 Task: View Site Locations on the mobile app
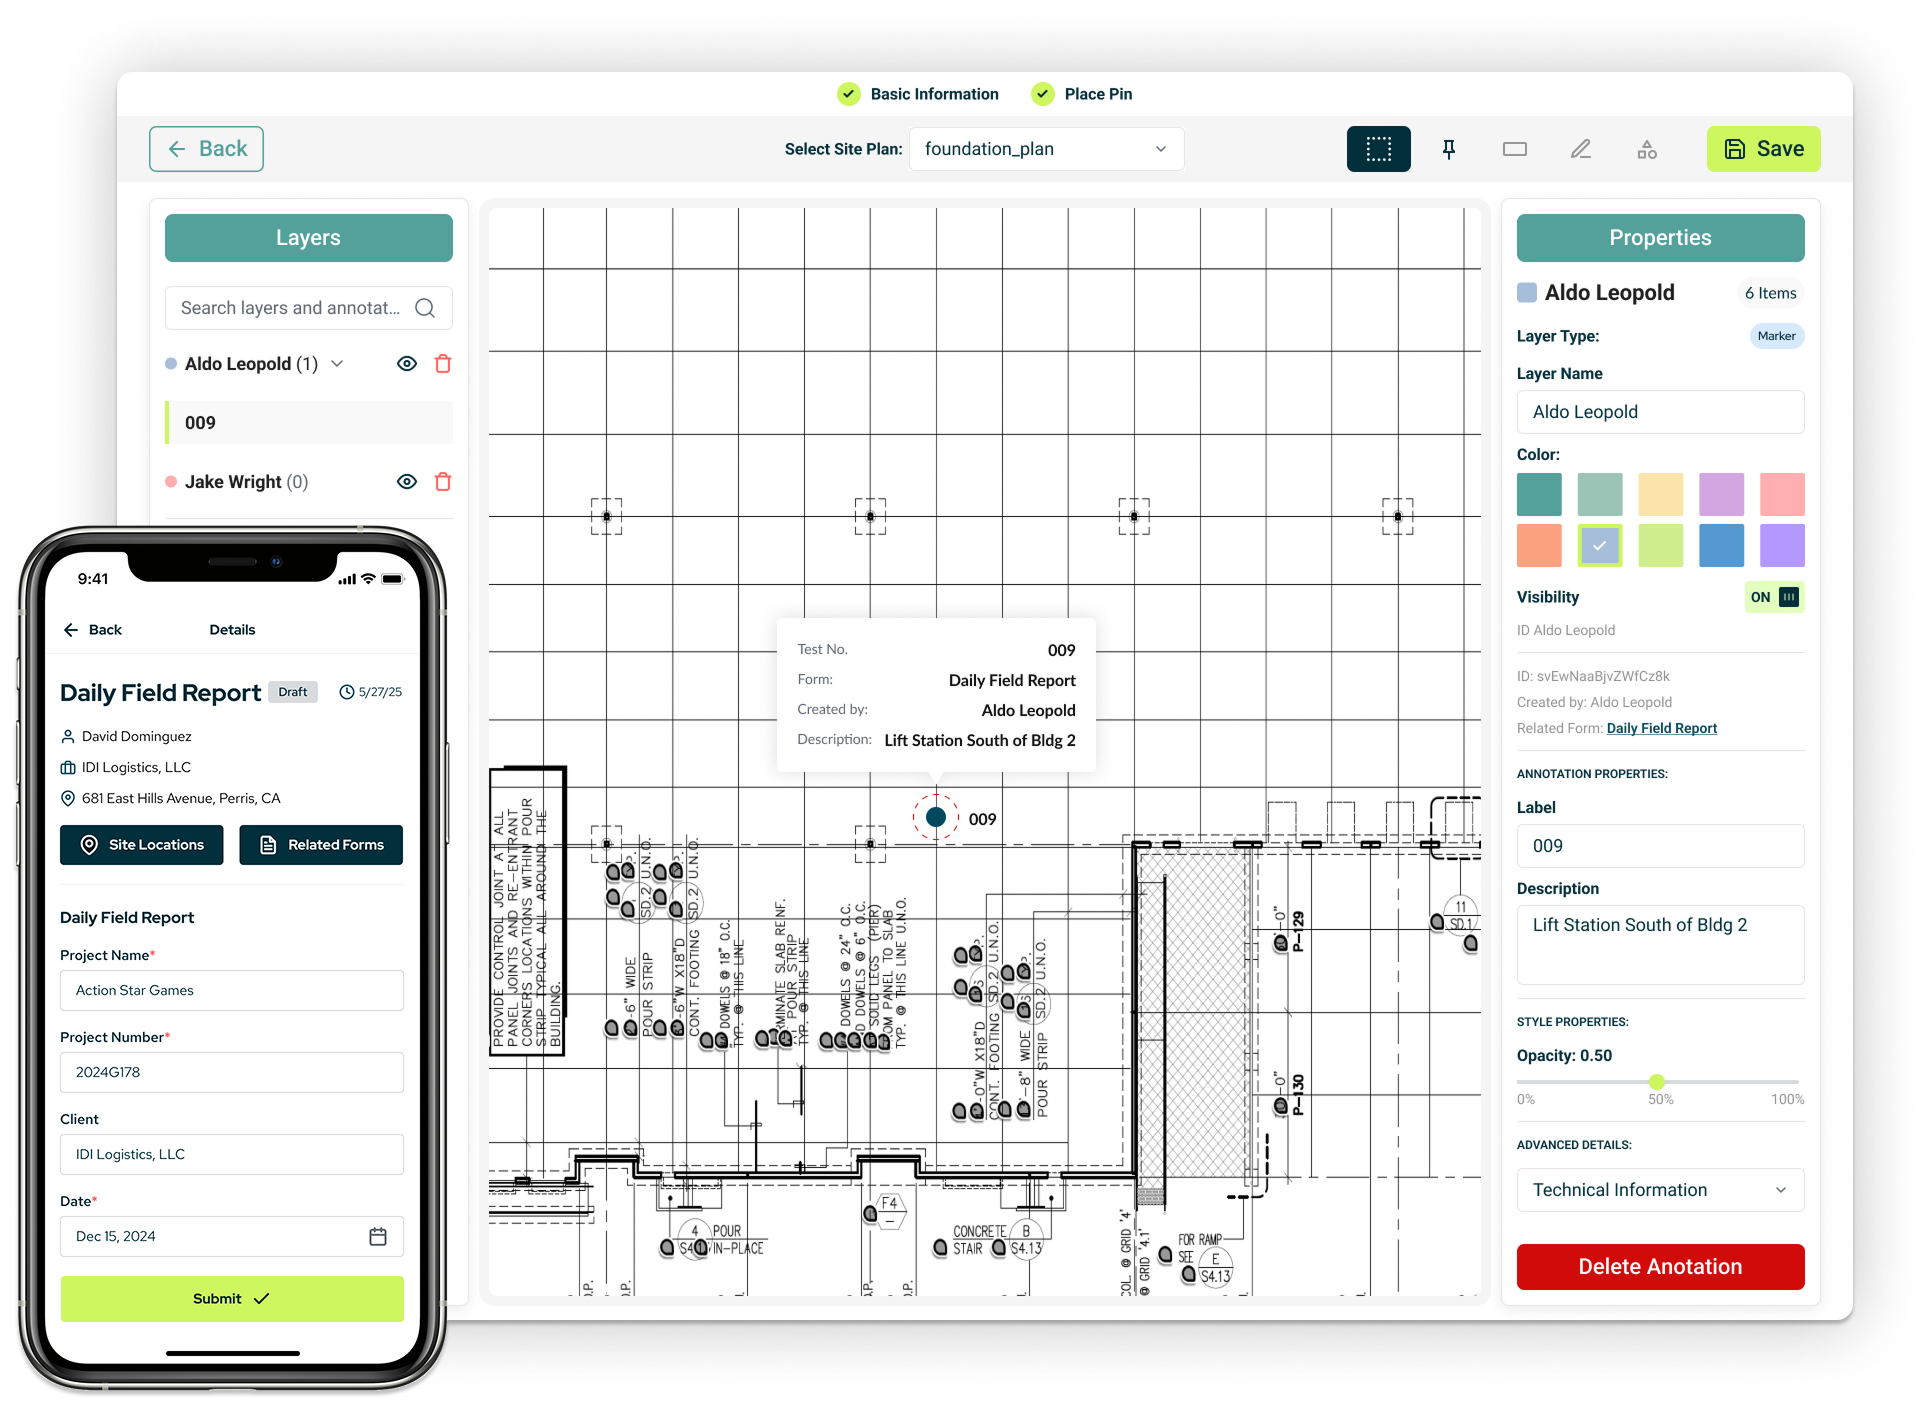coord(141,844)
